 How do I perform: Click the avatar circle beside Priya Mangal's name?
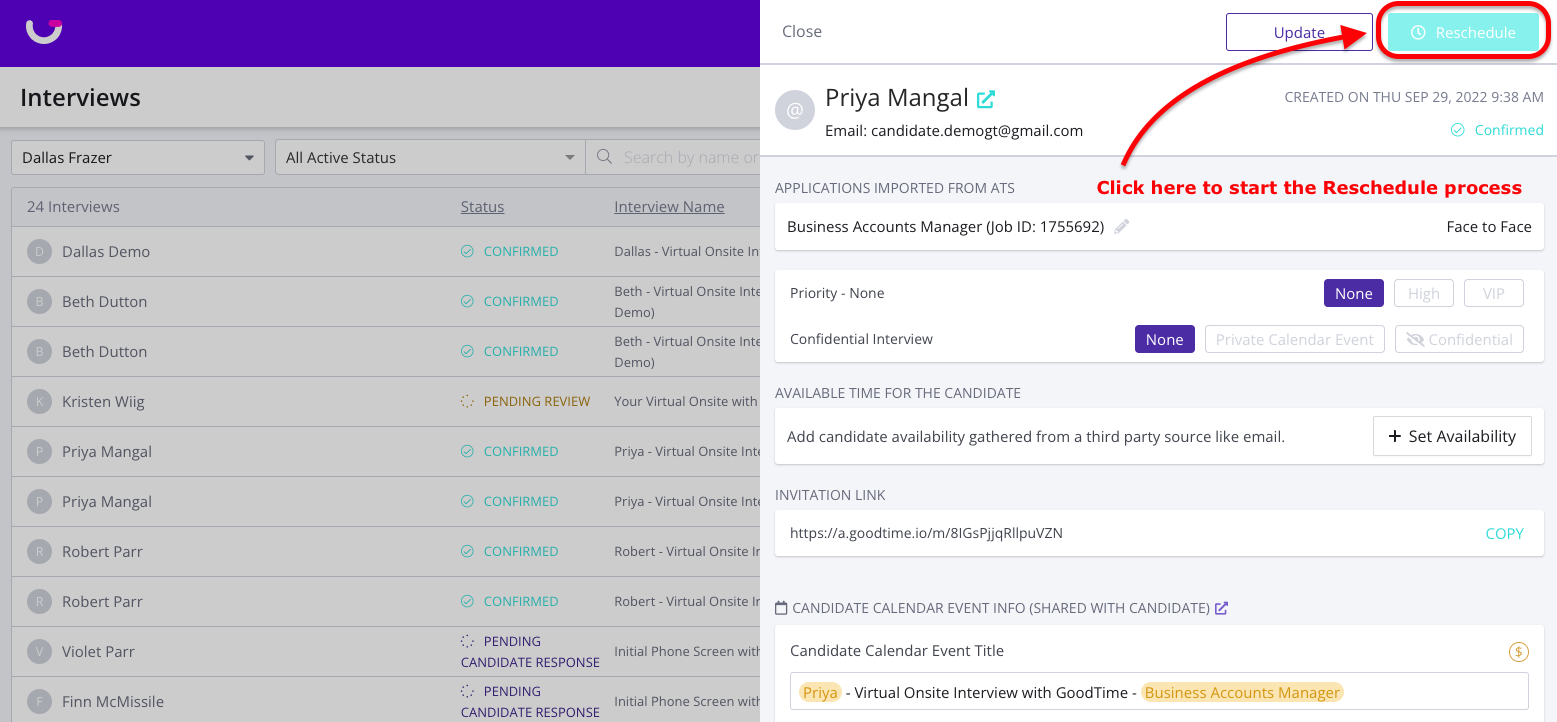pos(795,111)
